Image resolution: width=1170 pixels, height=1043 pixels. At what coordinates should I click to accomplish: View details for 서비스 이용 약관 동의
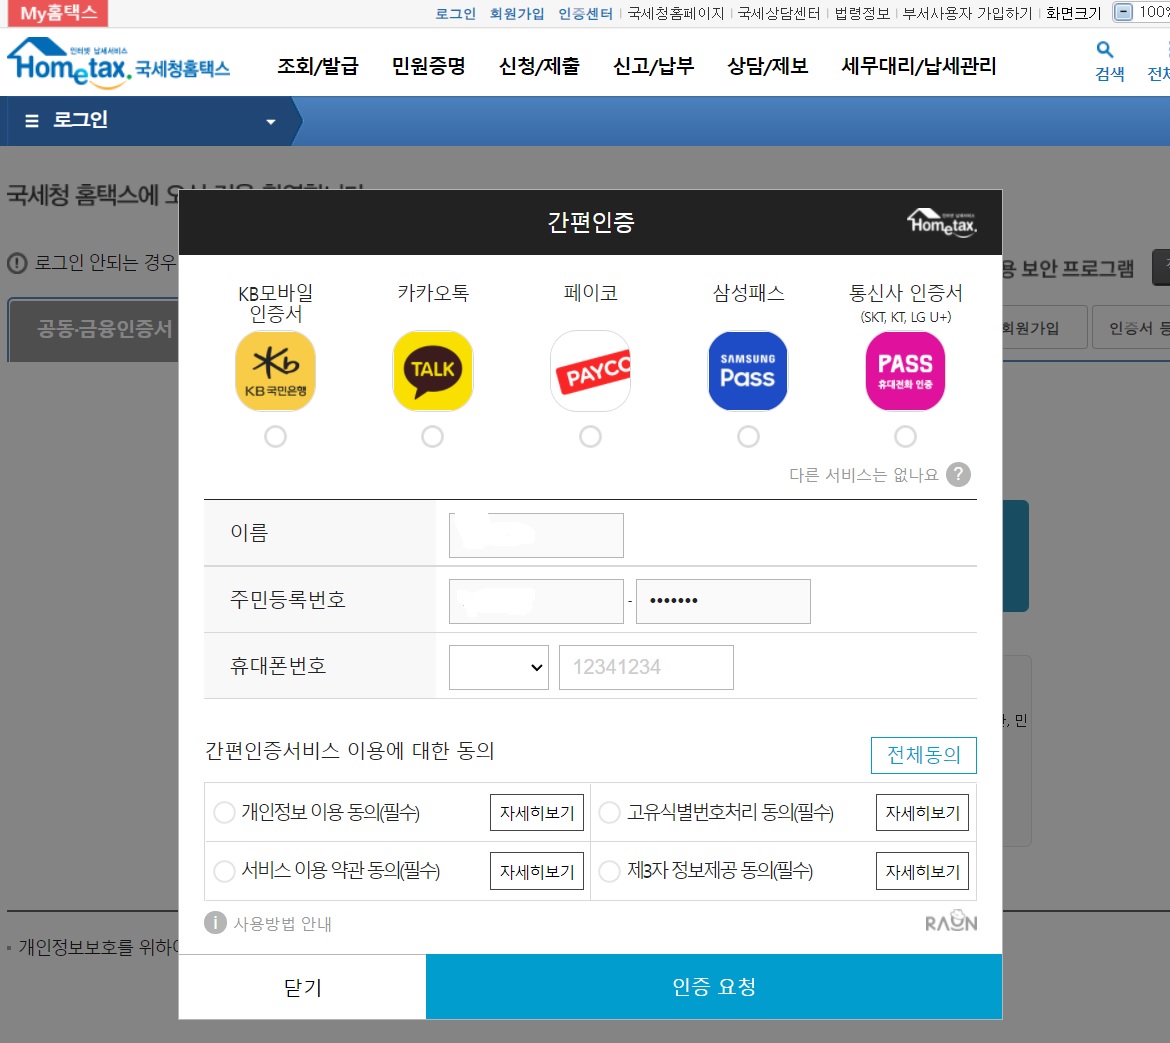[536, 871]
